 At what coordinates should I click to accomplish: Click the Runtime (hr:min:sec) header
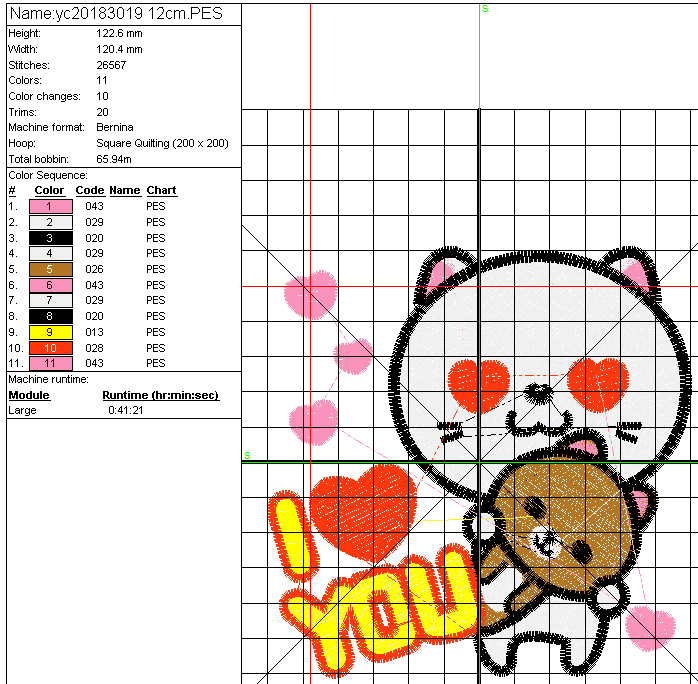(161, 395)
